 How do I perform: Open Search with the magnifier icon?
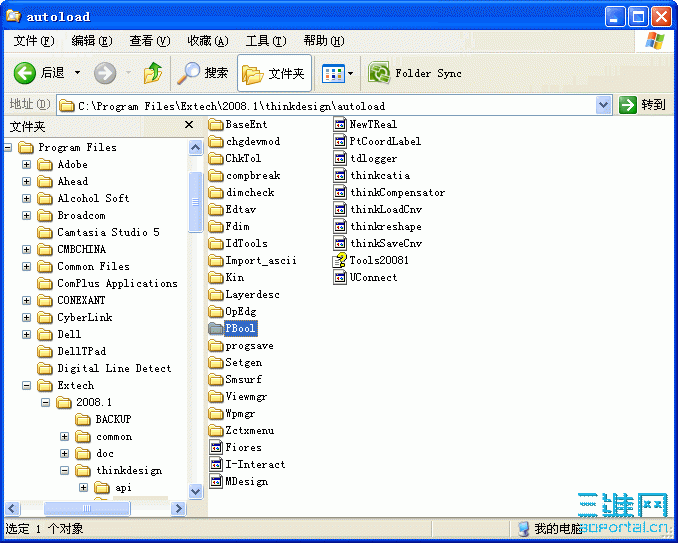(189, 73)
